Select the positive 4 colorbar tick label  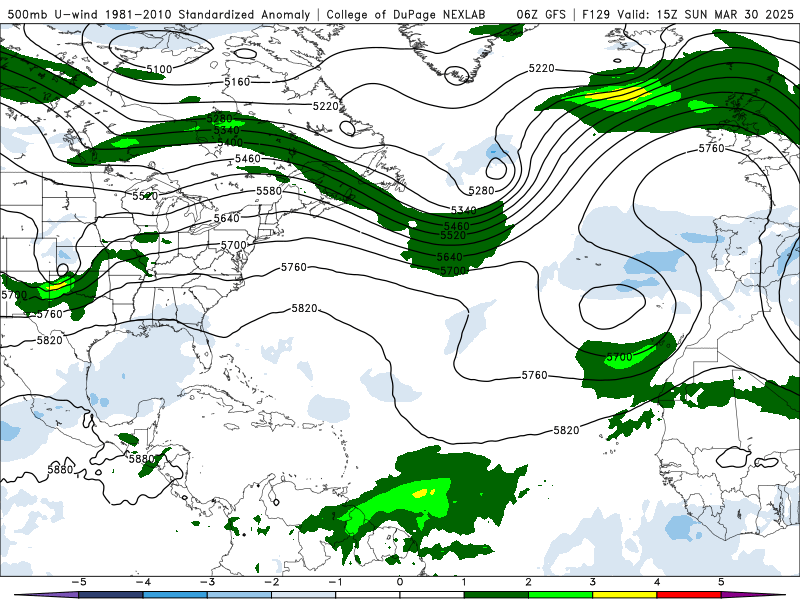click(657, 582)
